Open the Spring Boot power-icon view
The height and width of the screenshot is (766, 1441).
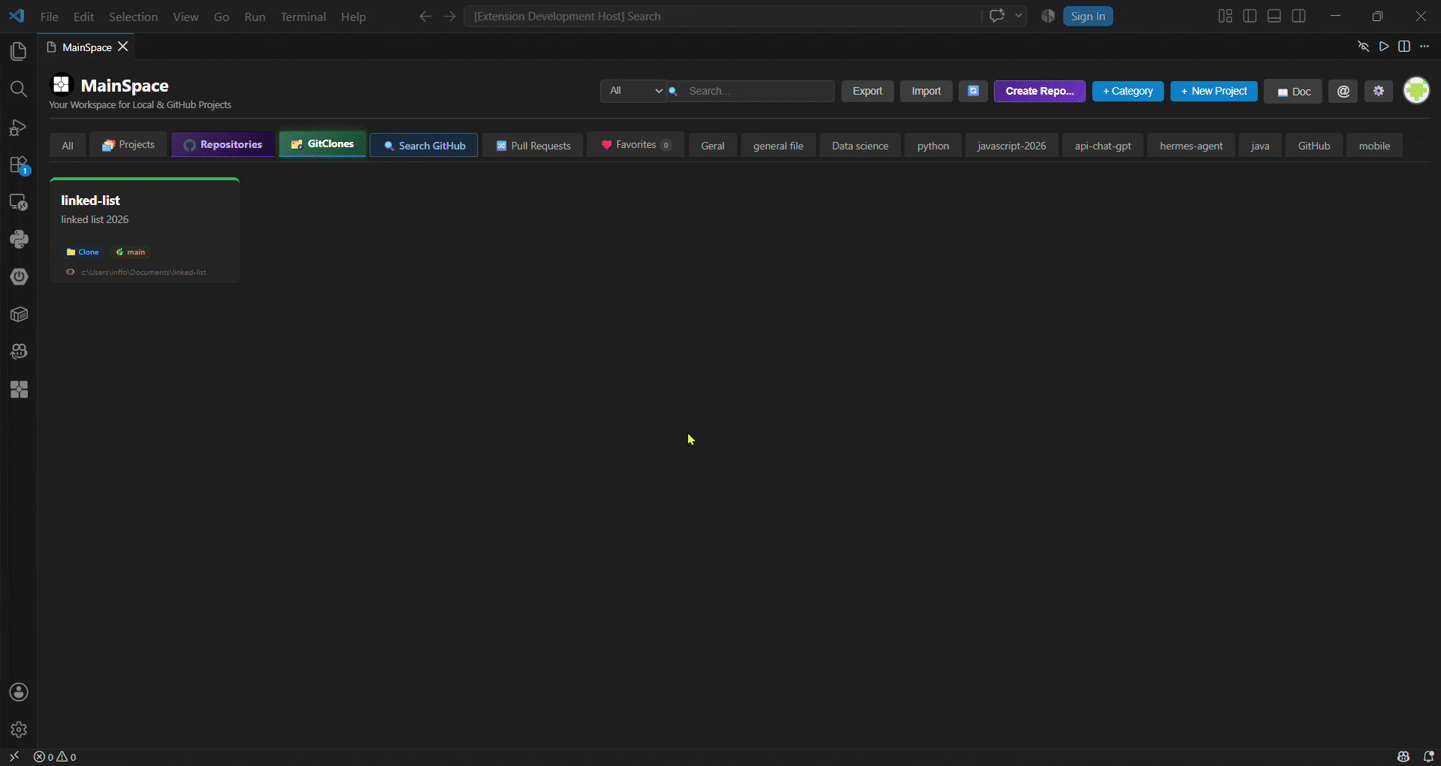tap(18, 277)
